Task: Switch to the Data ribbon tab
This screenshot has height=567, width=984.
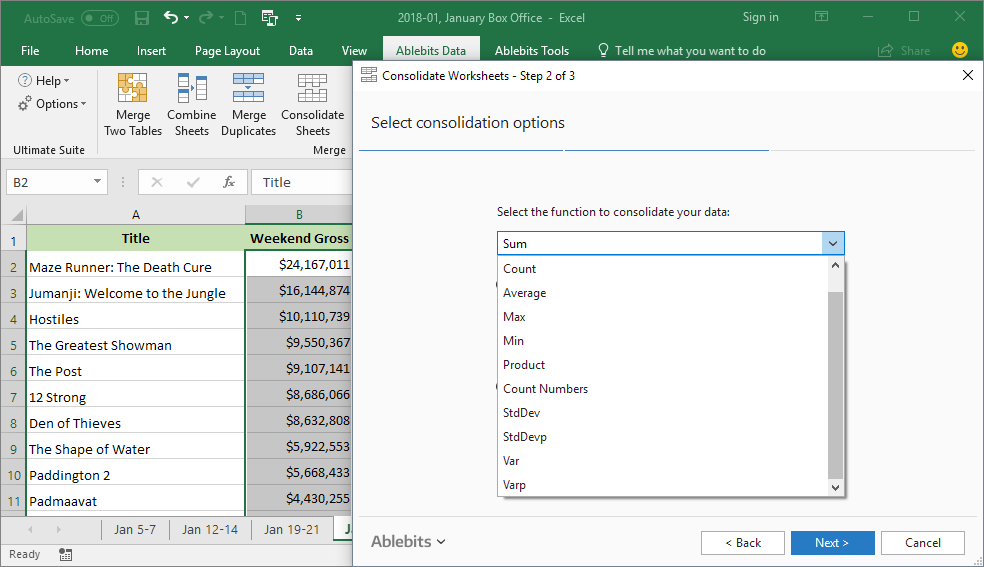Action: pos(301,51)
